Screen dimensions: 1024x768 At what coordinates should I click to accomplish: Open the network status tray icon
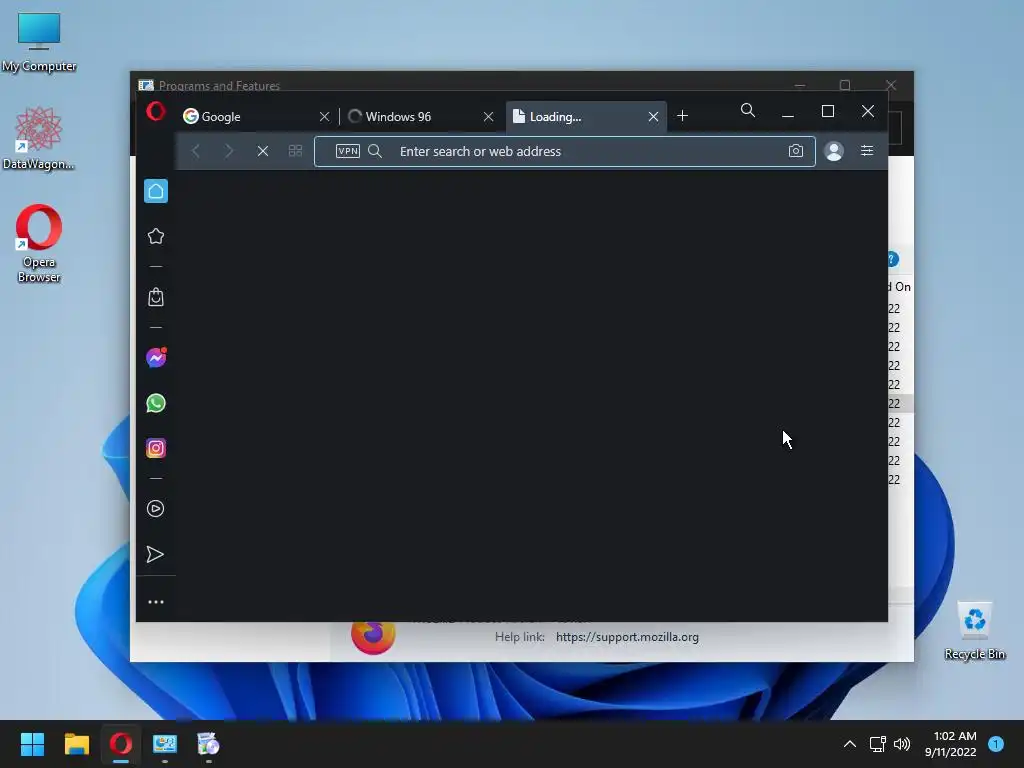[877, 744]
